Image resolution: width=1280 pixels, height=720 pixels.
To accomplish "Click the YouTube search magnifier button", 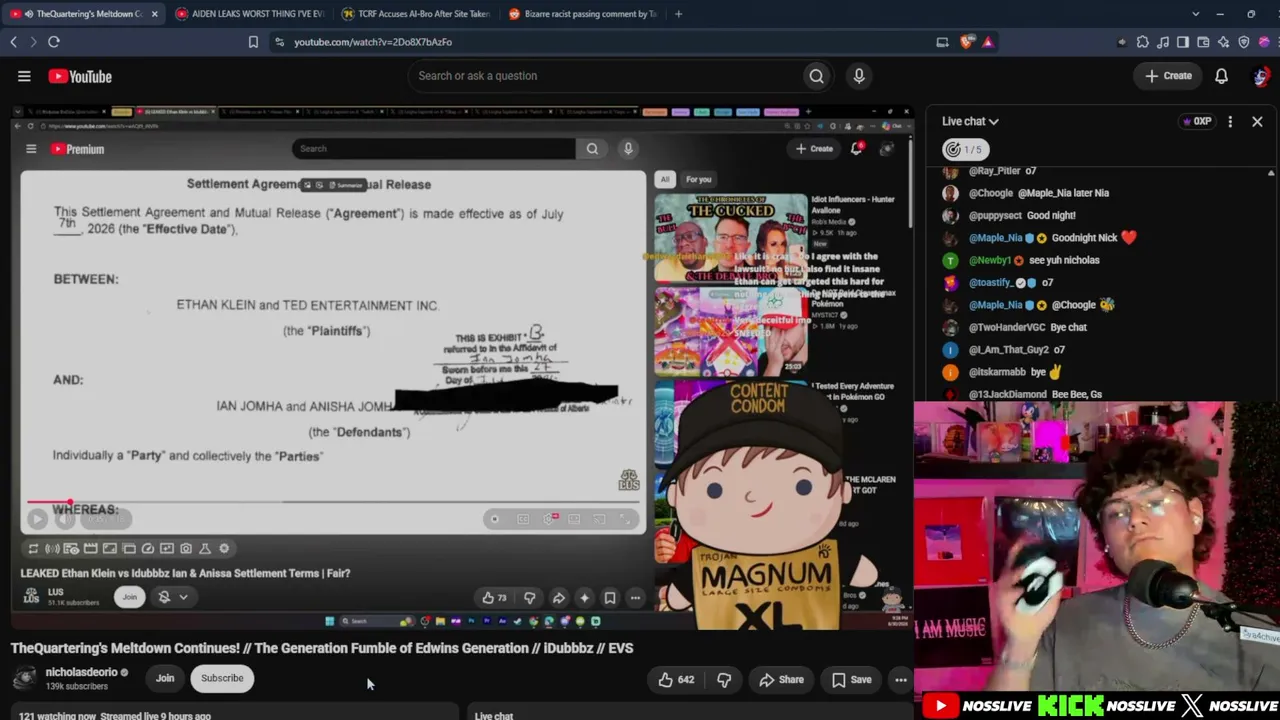I will tap(817, 76).
